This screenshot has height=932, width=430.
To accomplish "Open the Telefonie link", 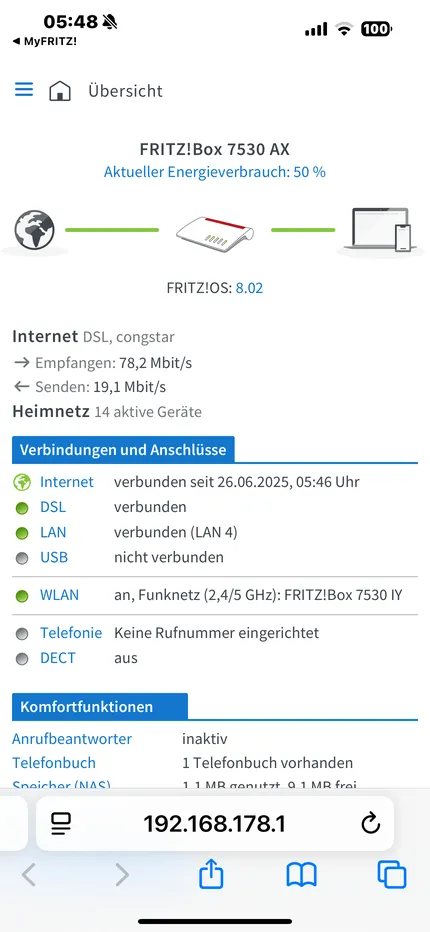I will point(71,633).
